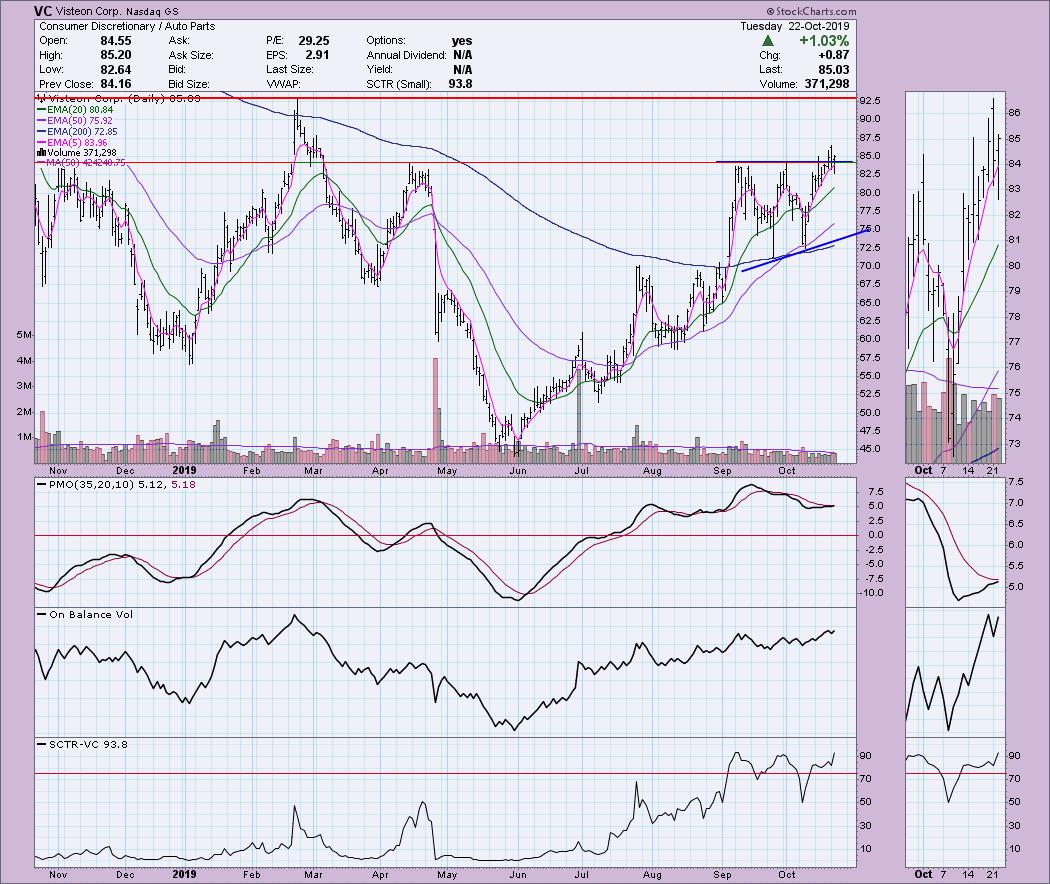Click the Options value yes
Screen dimensions: 1050x884
461,41
